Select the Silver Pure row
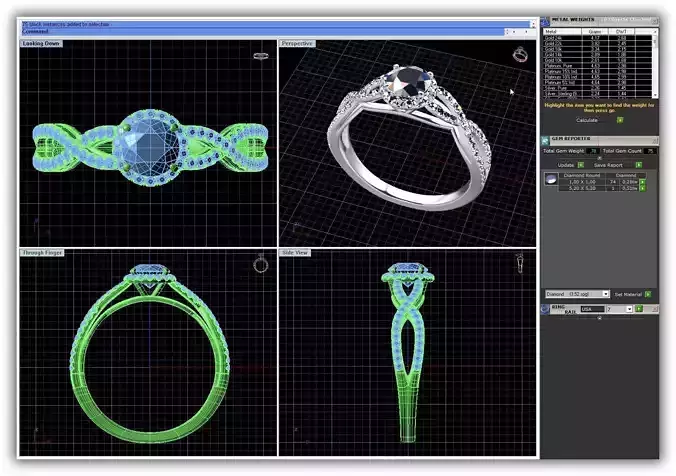 point(598,88)
